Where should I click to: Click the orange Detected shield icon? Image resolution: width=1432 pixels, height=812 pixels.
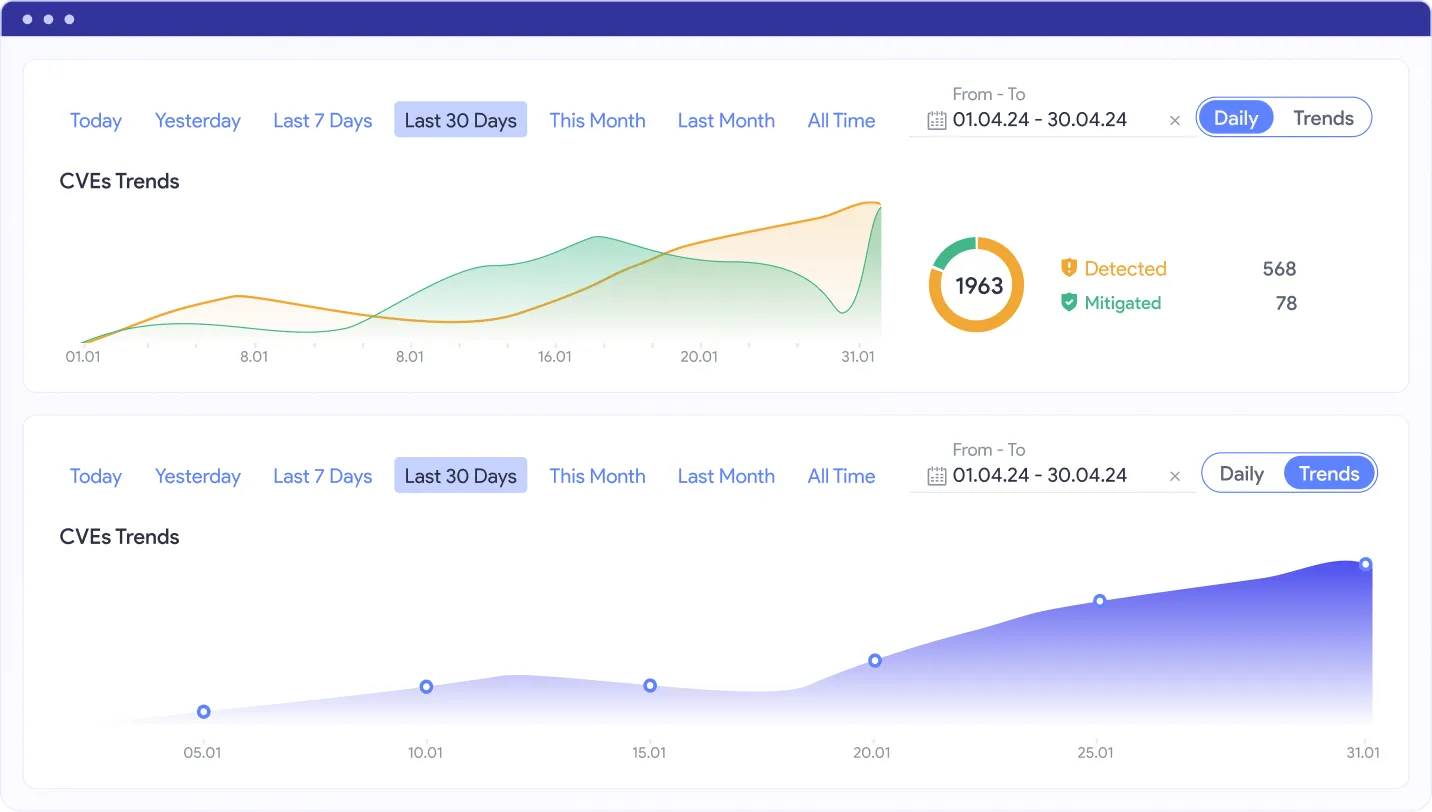coord(1069,268)
